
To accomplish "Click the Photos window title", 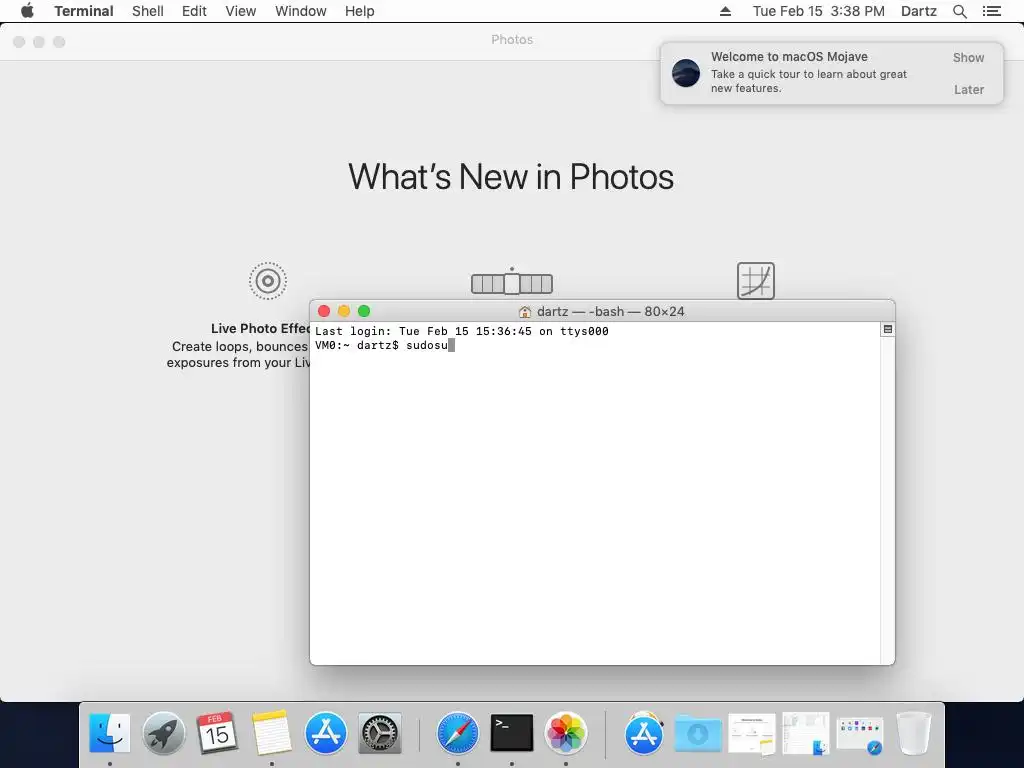I will pyautogui.click(x=512, y=40).
